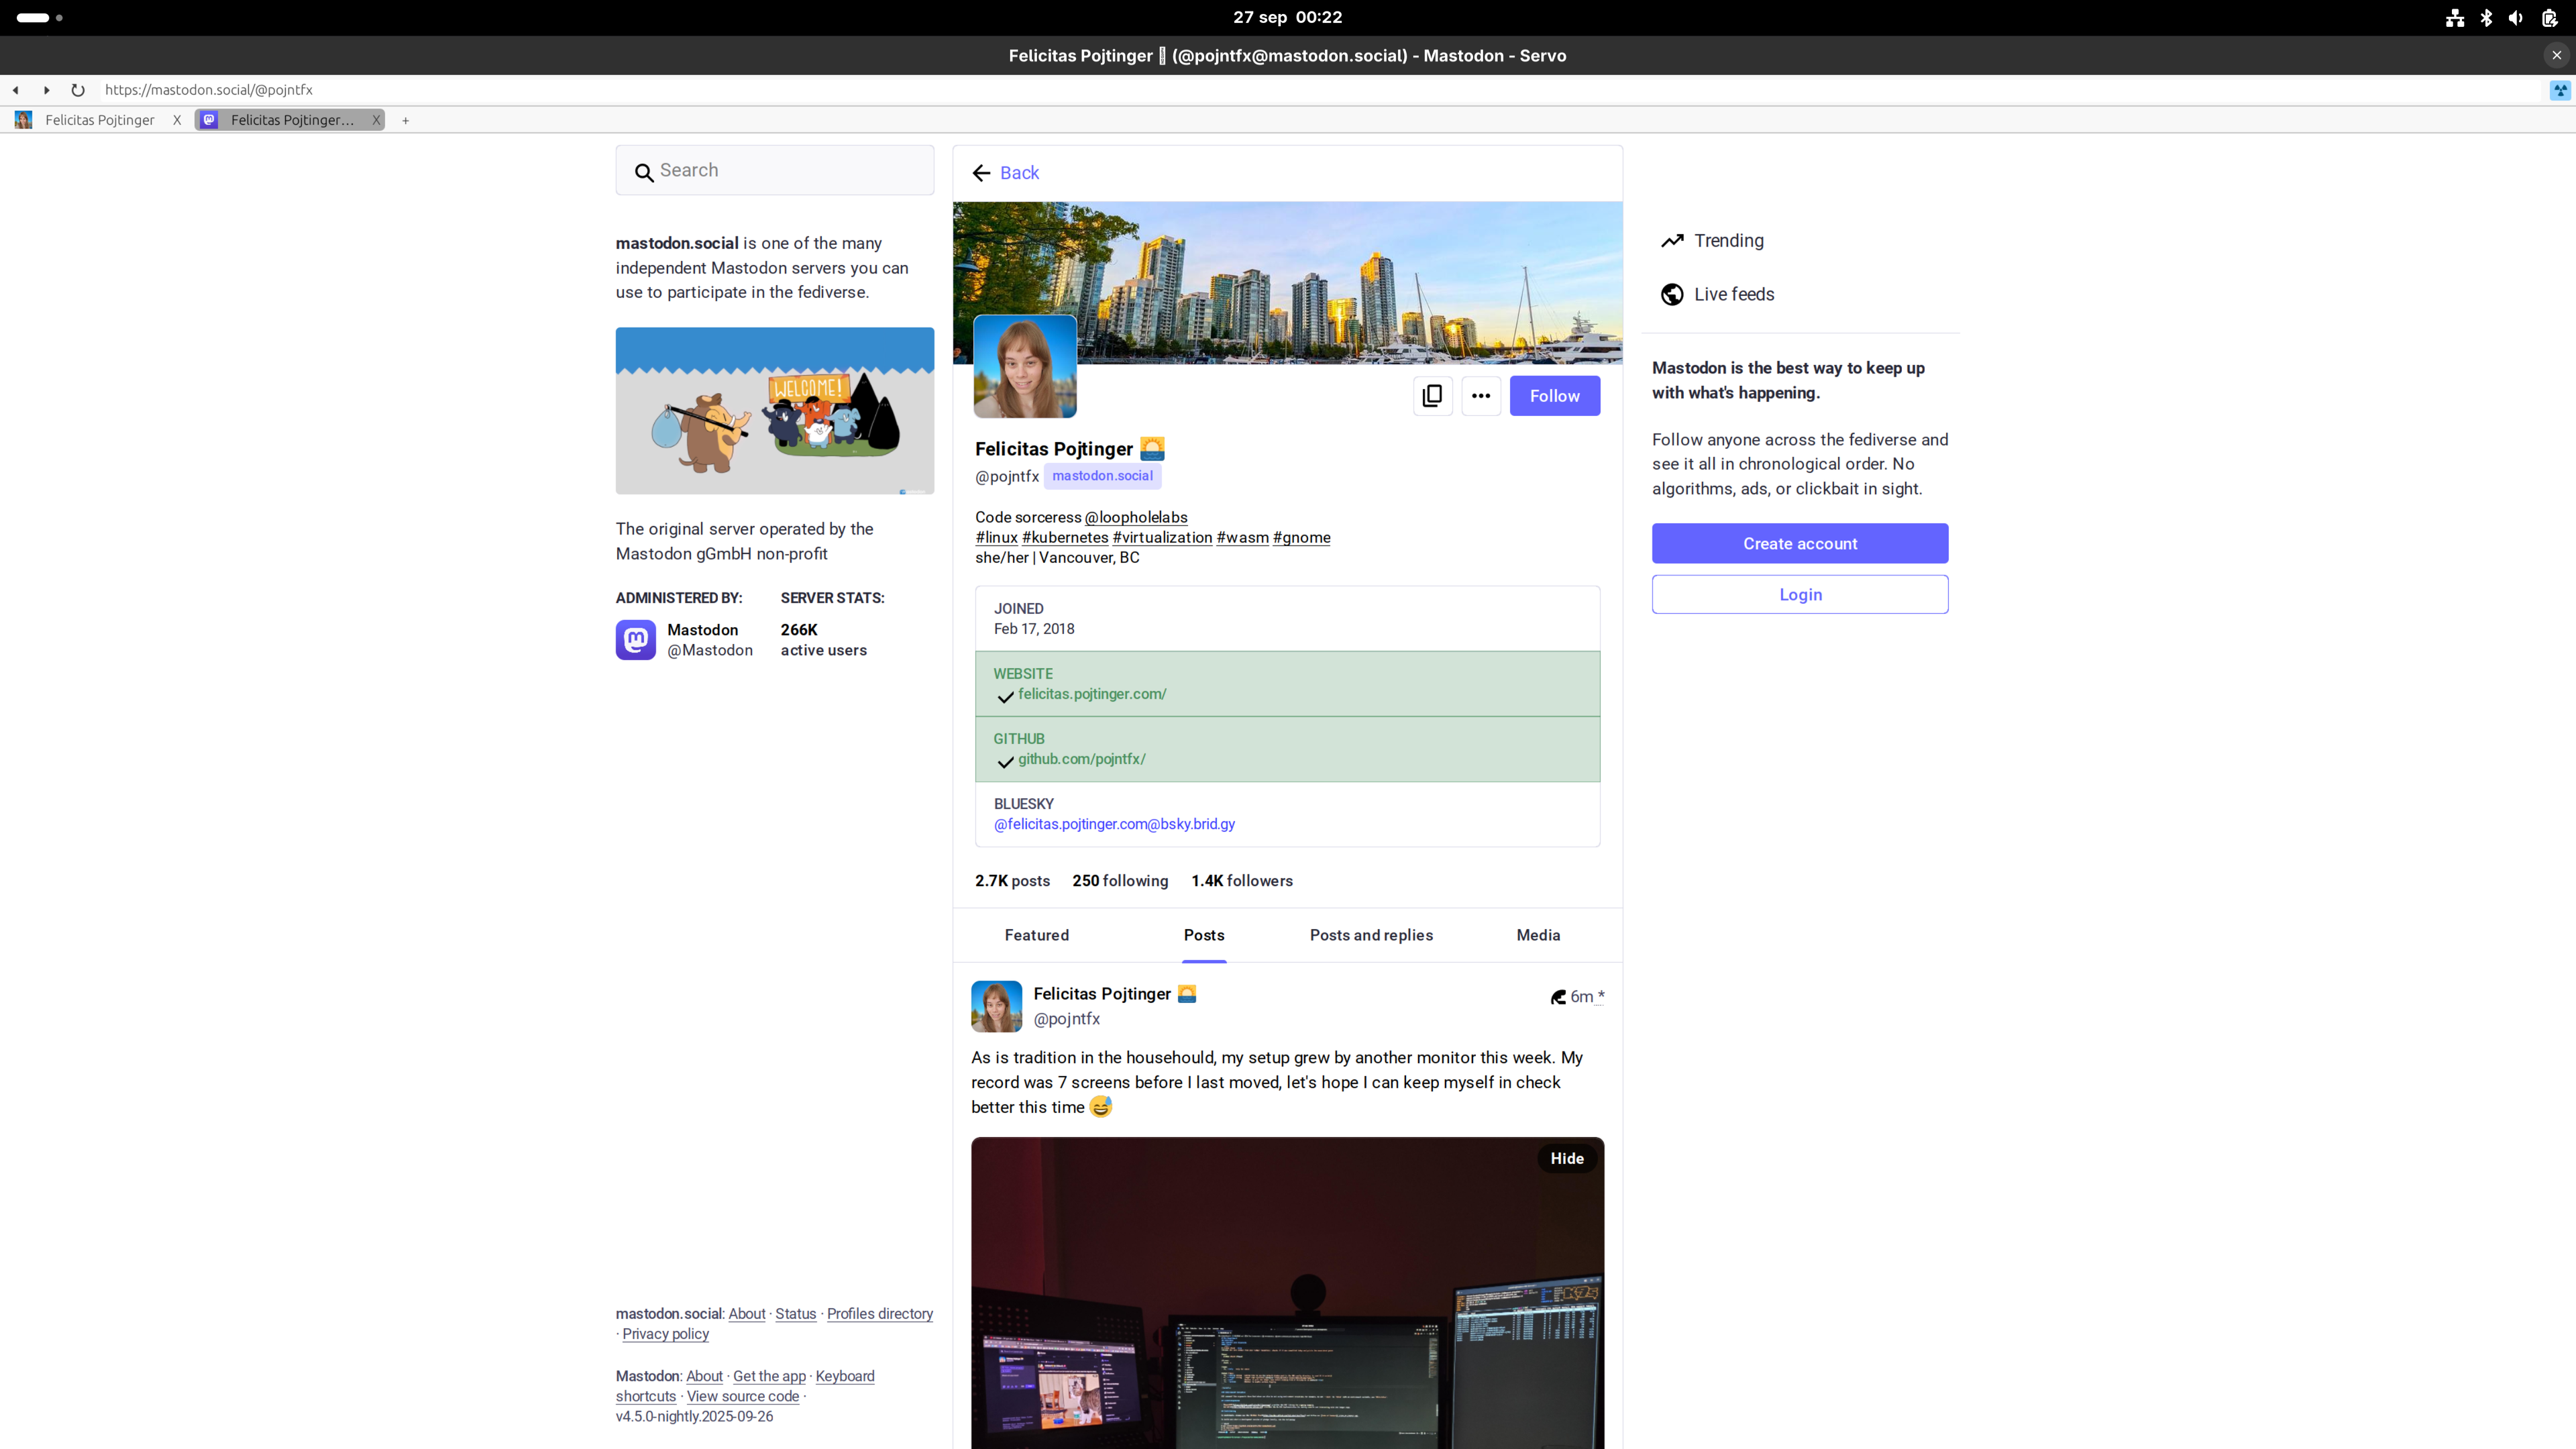The height and width of the screenshot is (1449, 2576).
Task: Open a new tab with plus button
Action: (405, 120)
